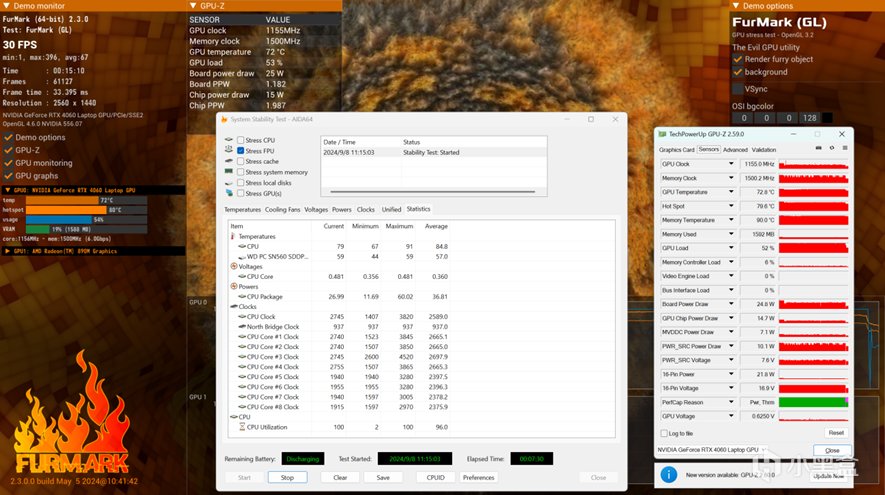Switch to the Voltages tab in AIDA64
885x495 pixels.
pyautogui.click(x=316, y=209)
